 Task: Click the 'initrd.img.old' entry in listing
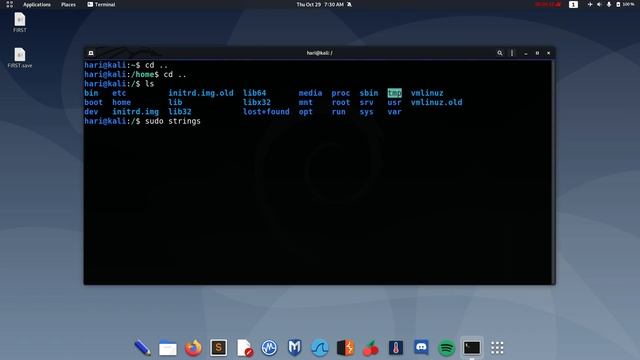click(x=201, y=93)
